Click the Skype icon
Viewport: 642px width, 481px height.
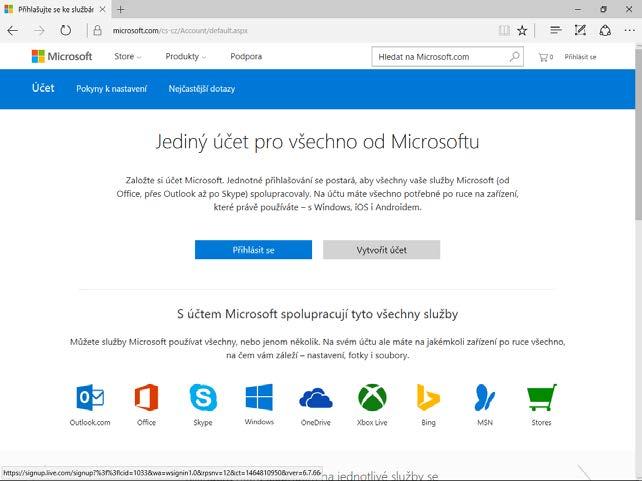(203, 397)
